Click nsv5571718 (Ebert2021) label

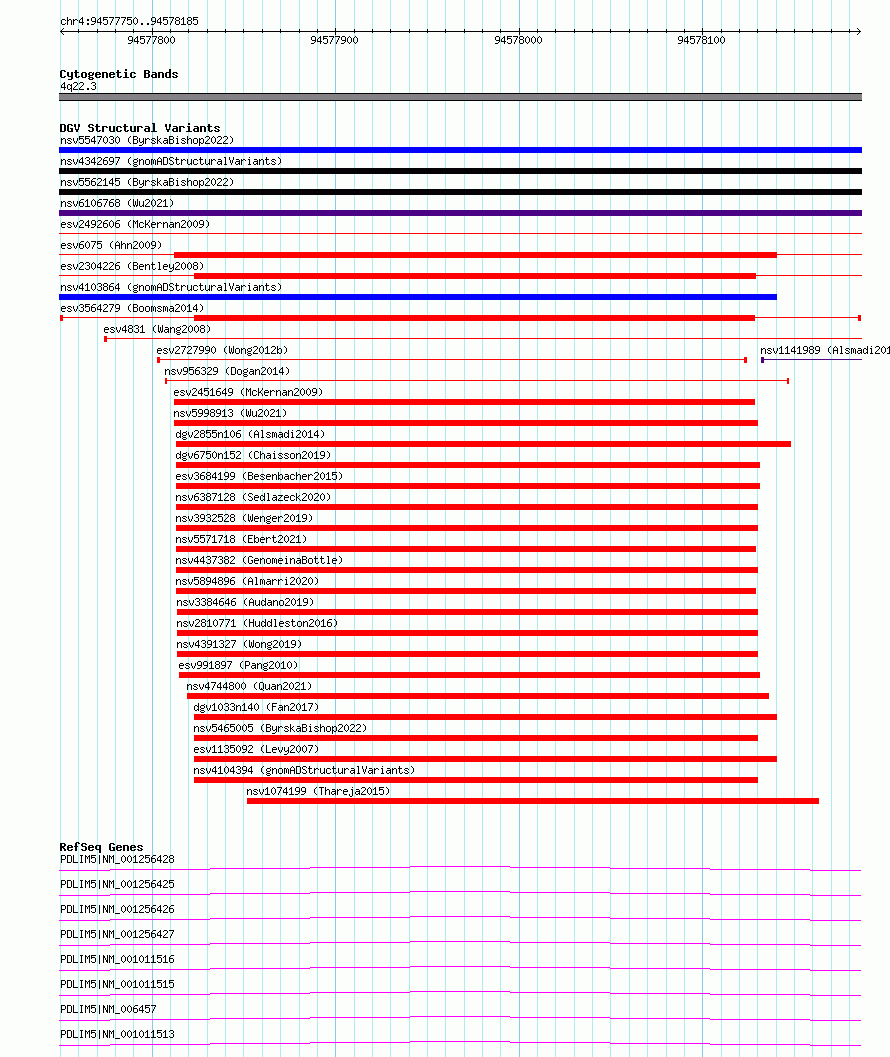click(x=241, y=539)
